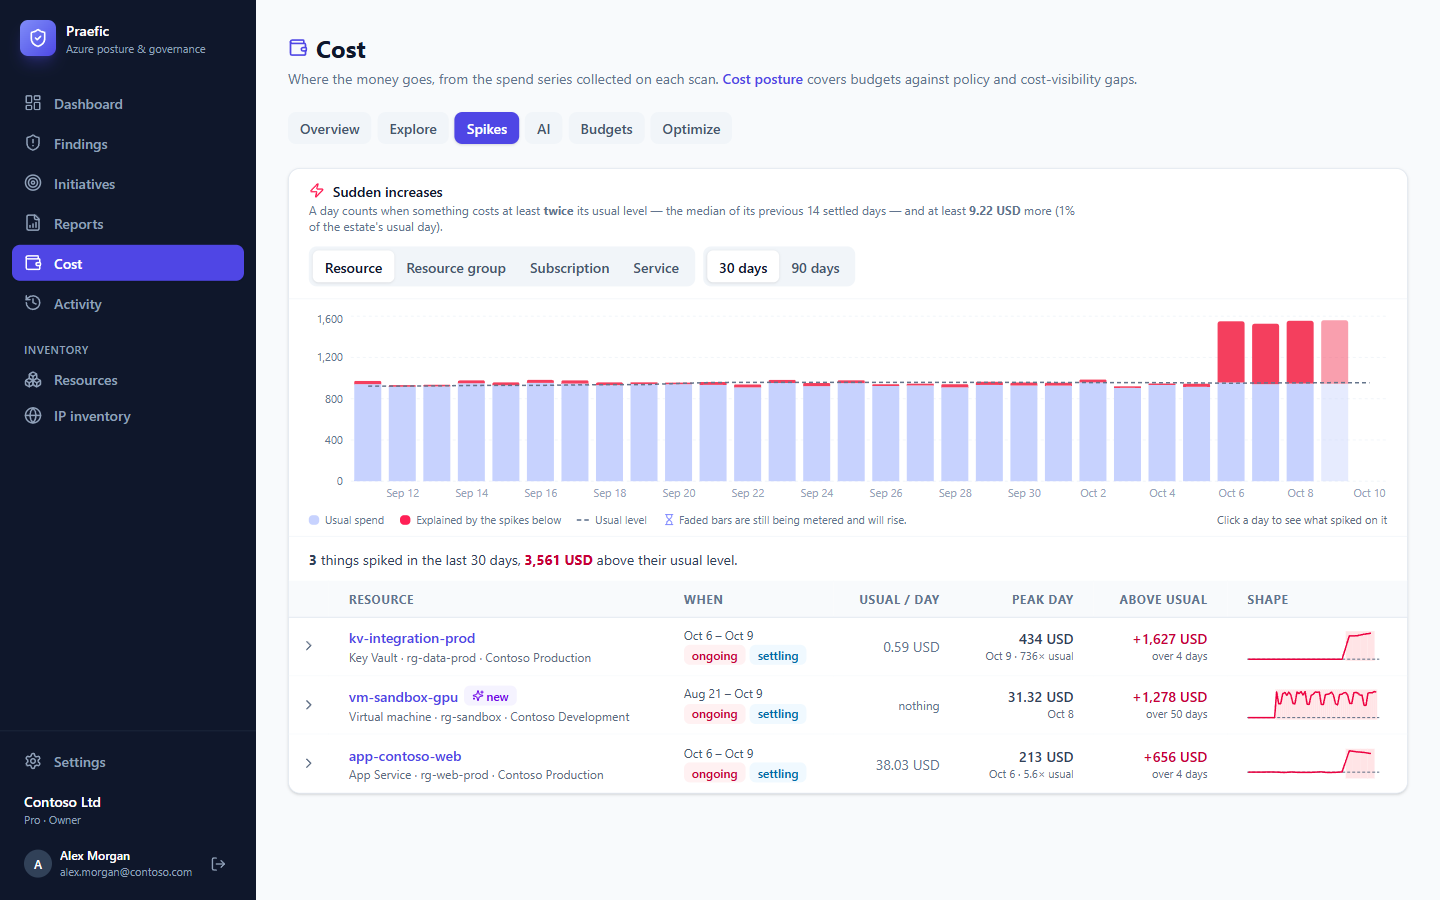This screenshot has width=1440, height=900.
Task: Open the vm-sandbox-gpu resource link
Action: pyautogui.click(x=403, y=697)
